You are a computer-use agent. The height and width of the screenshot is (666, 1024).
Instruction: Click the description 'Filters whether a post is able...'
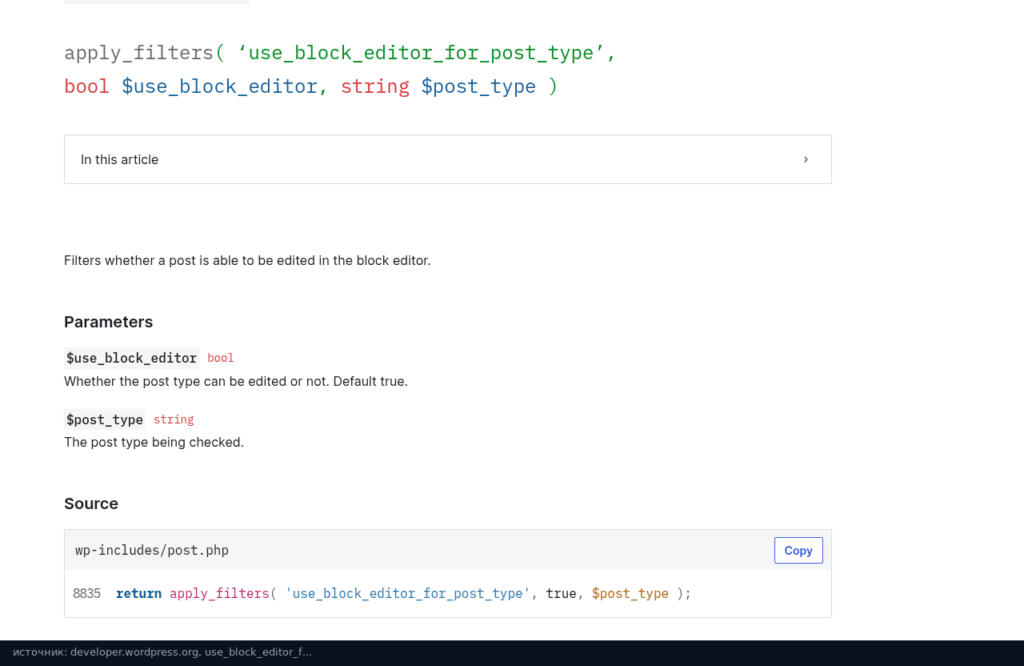point(248,261)
